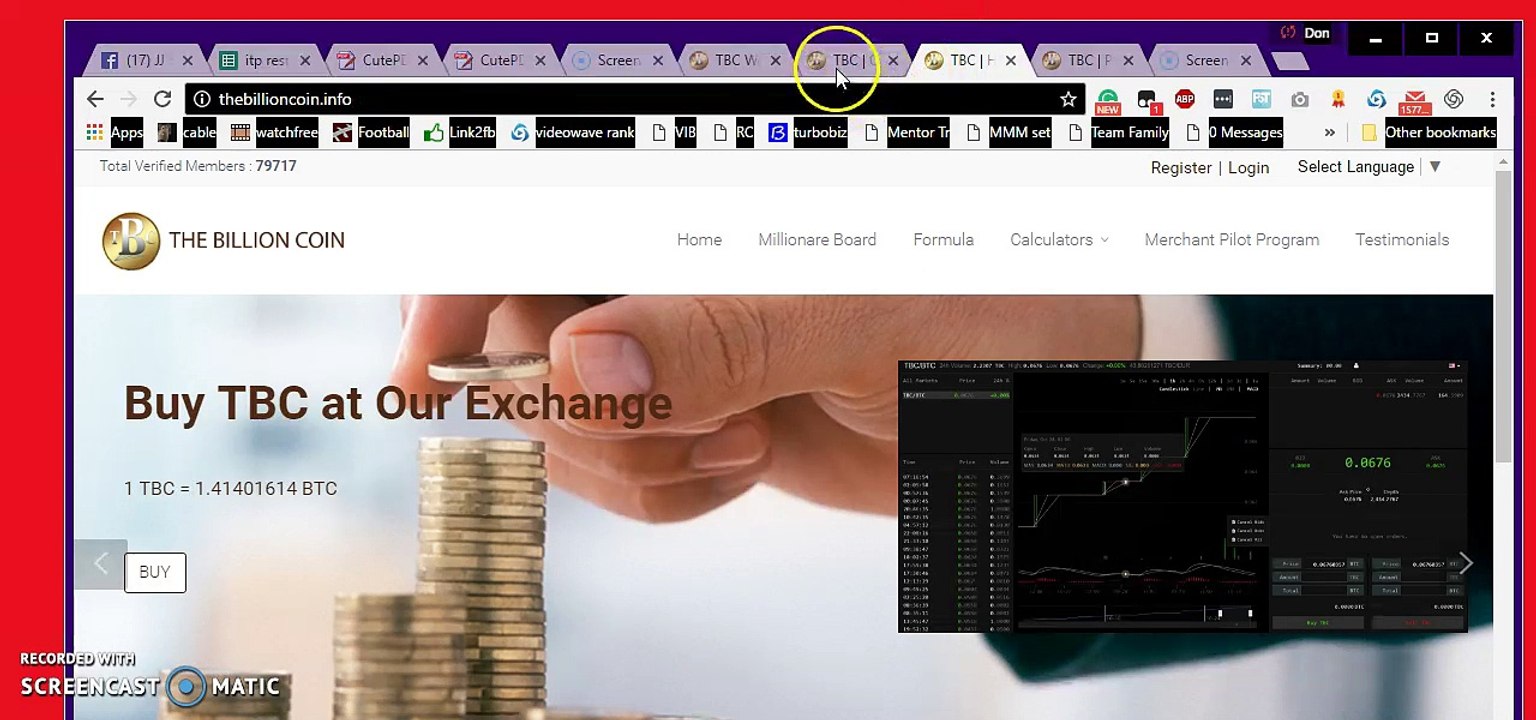This screenshot has width=1536, height=720.
Task: View the Testimonials page
Action: pyautogui.click(x=1402, y=240)
